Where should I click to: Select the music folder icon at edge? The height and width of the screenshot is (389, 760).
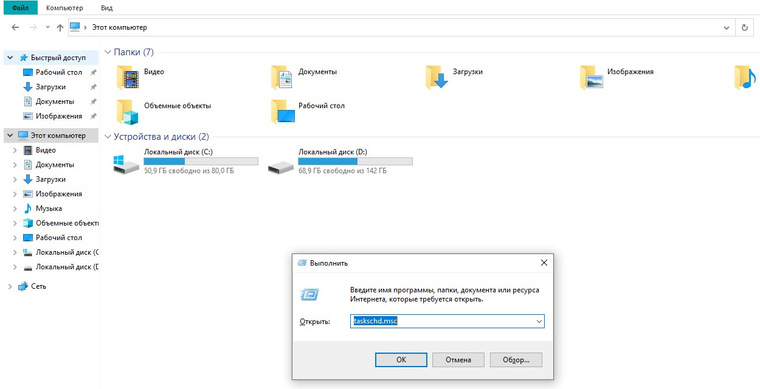tap(744, 77)
